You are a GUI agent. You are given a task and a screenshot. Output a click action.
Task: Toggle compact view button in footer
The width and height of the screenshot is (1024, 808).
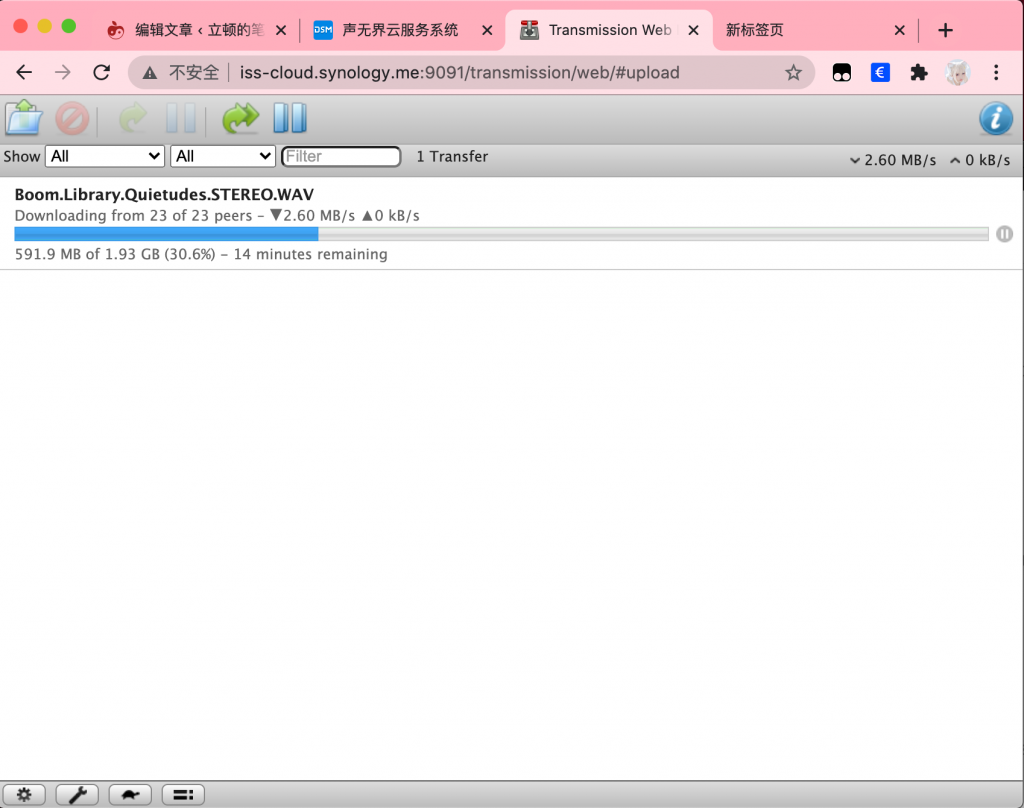coord(183,795)
